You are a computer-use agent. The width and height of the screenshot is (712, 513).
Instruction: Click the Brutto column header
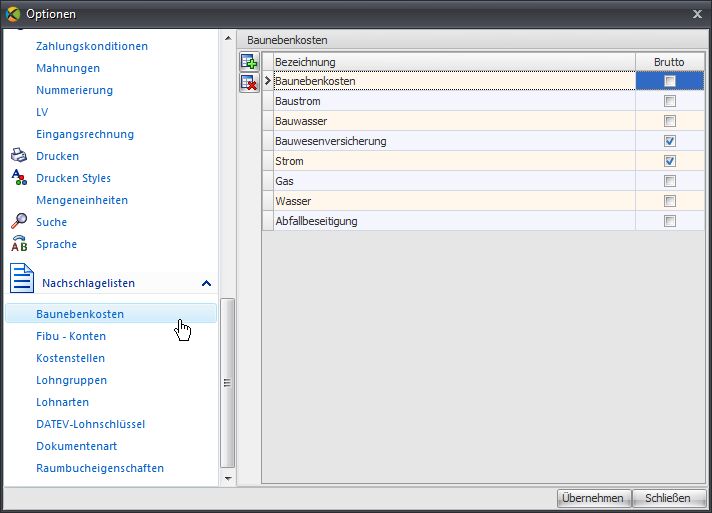[x=669, y=62]
